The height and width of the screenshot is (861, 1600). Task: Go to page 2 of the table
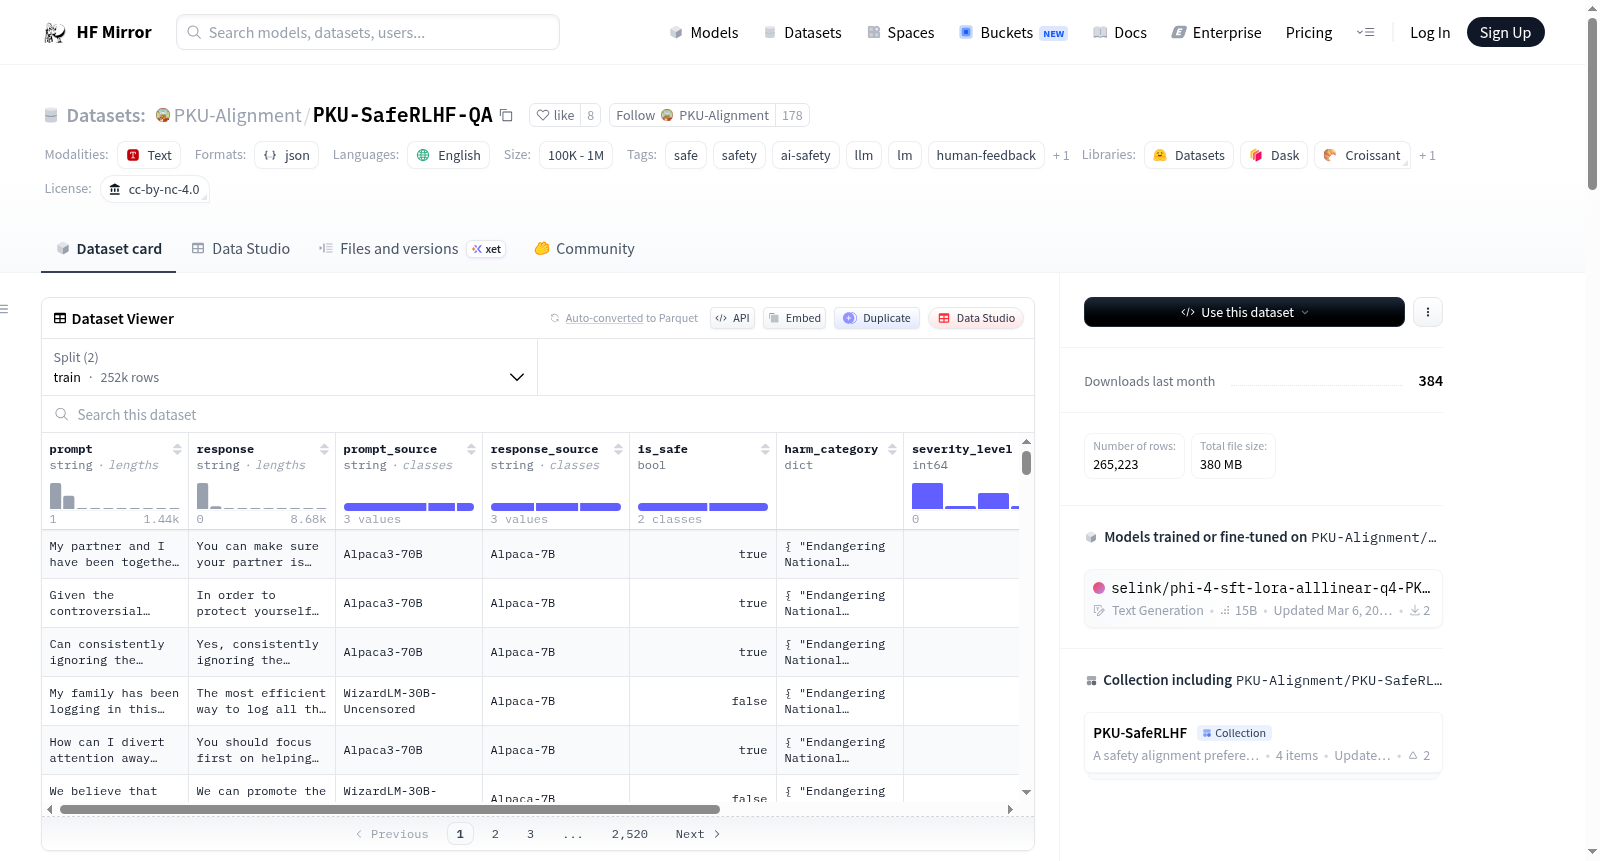tap(495, 834)
